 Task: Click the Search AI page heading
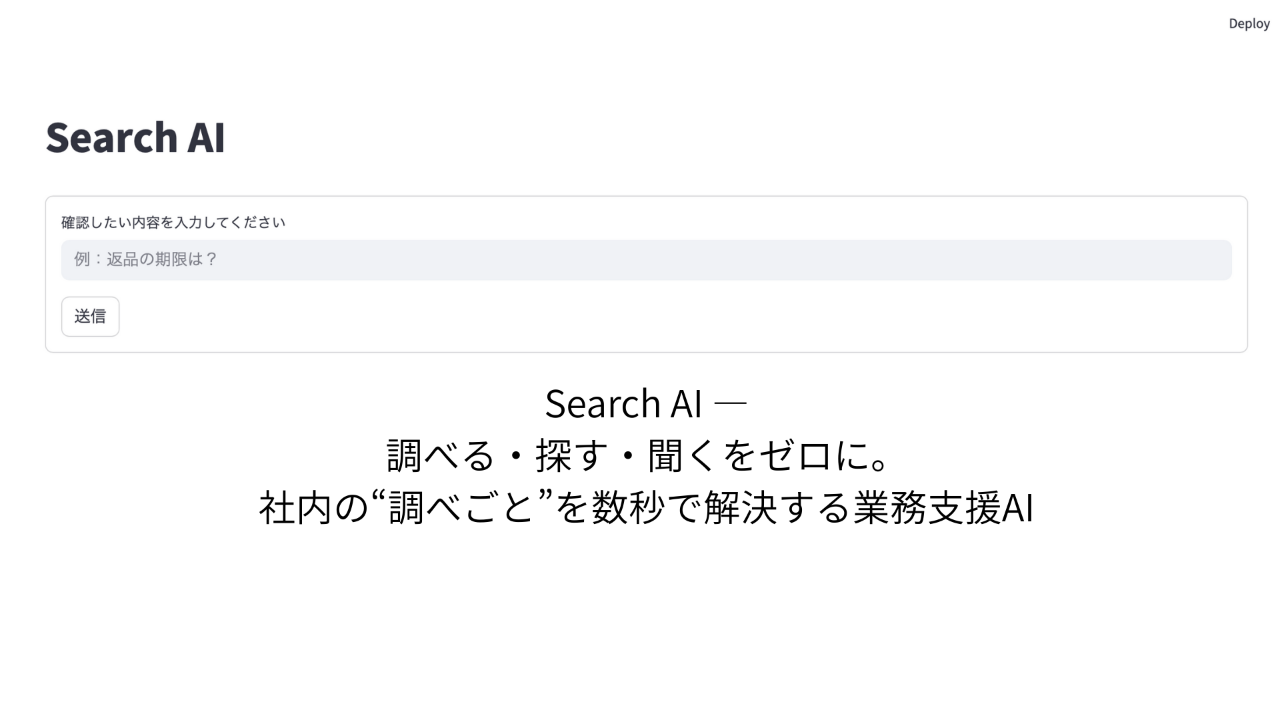coord(135,138)
